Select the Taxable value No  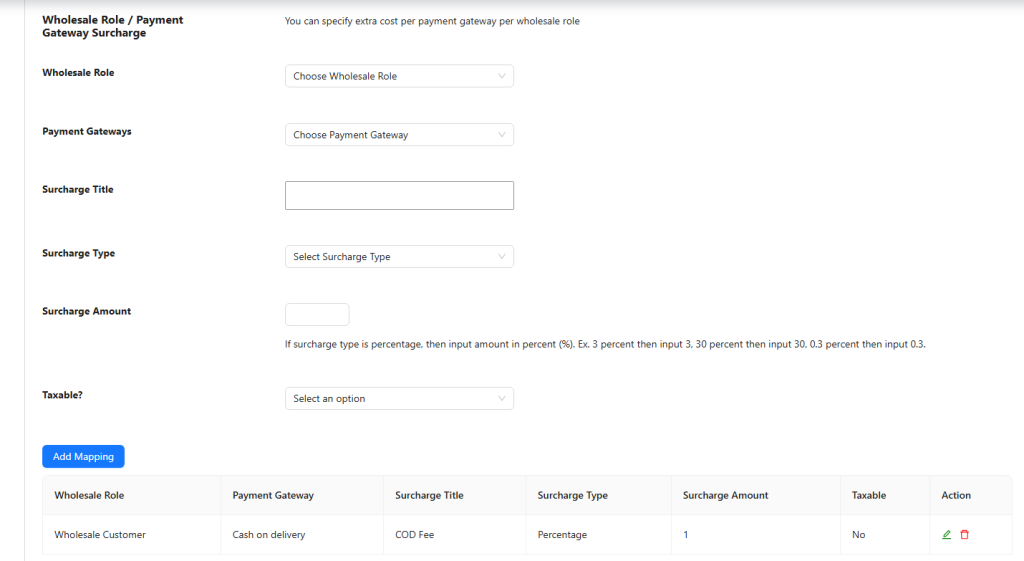click(858, 534)
